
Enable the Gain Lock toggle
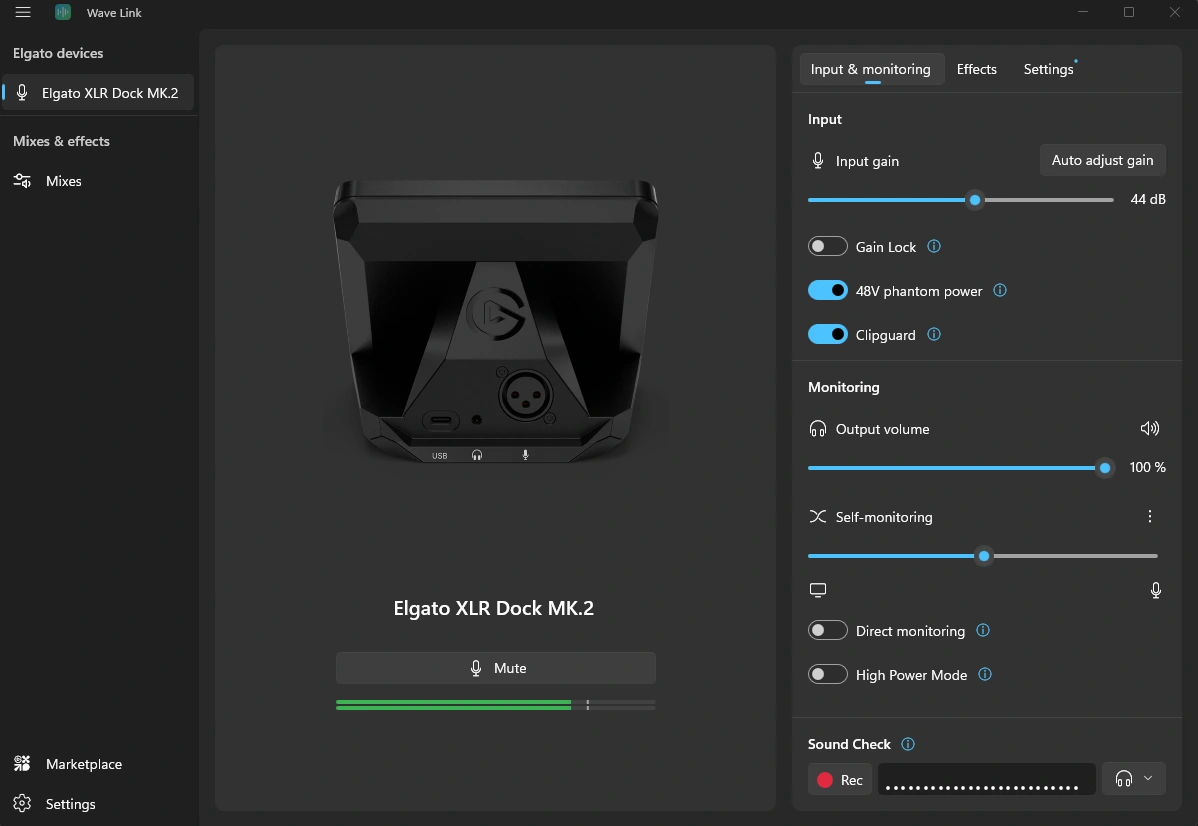point(828,247)
